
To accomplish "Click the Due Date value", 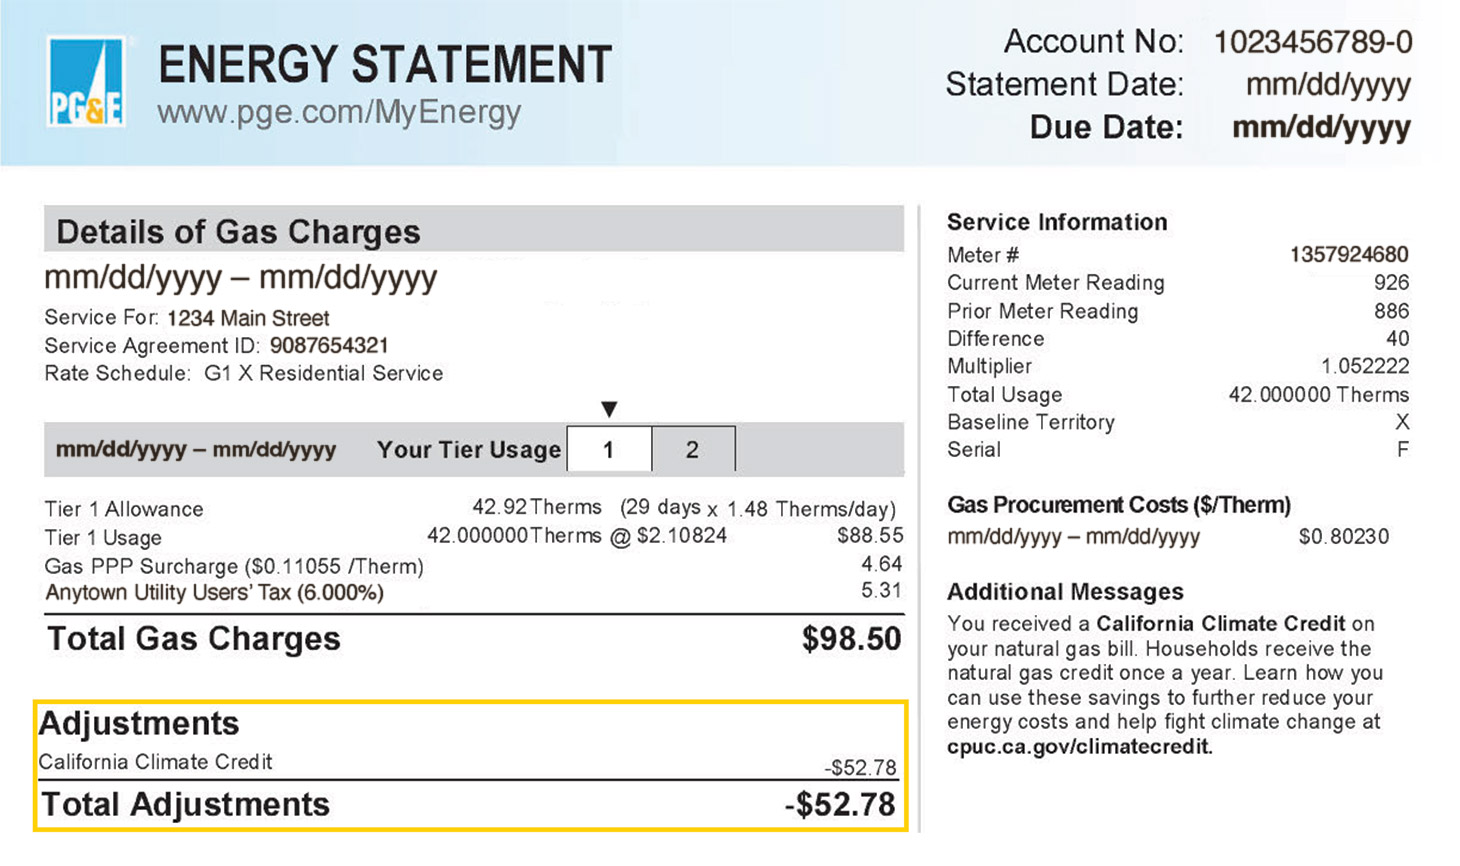I will click(1320, 128).
